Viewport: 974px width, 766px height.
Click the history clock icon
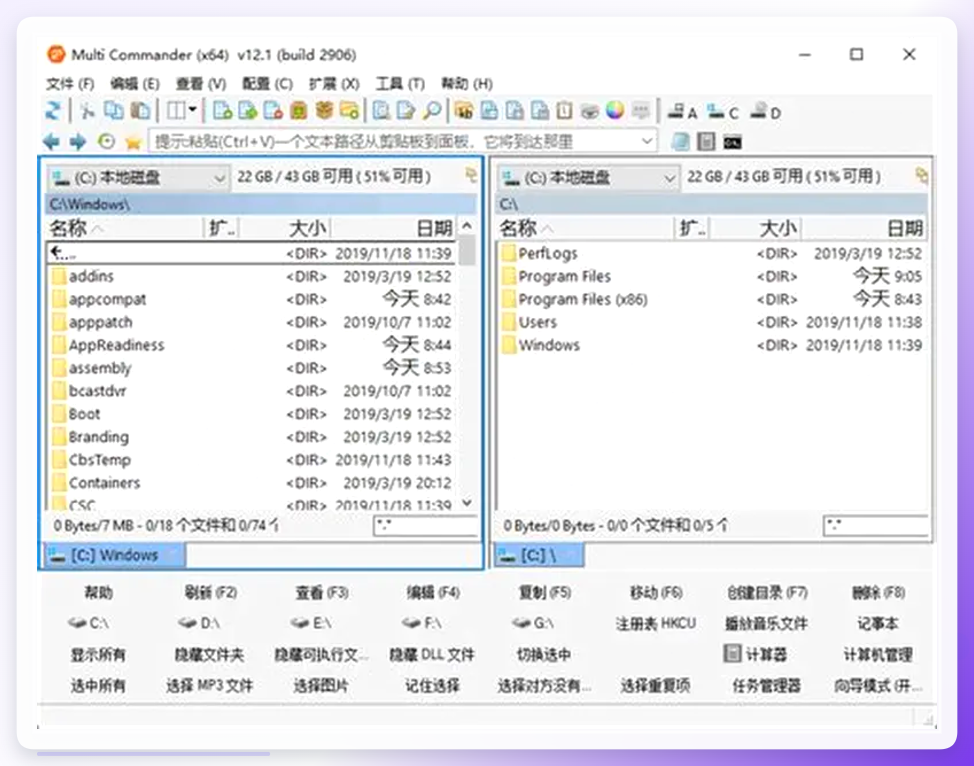coord(106,142)
